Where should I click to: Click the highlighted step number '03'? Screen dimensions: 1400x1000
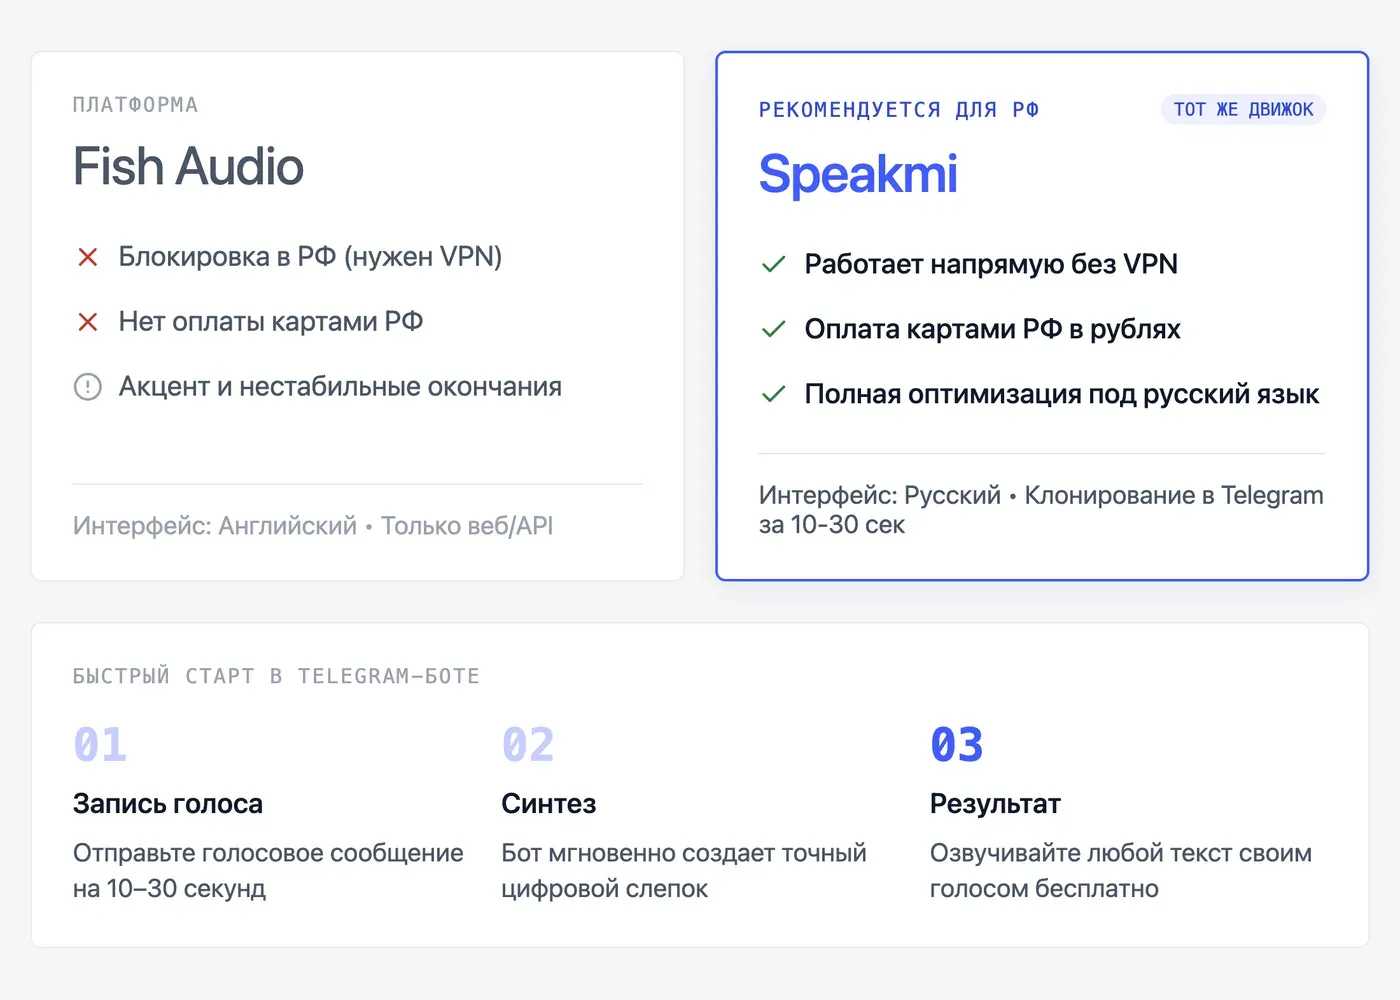(957, 745)
